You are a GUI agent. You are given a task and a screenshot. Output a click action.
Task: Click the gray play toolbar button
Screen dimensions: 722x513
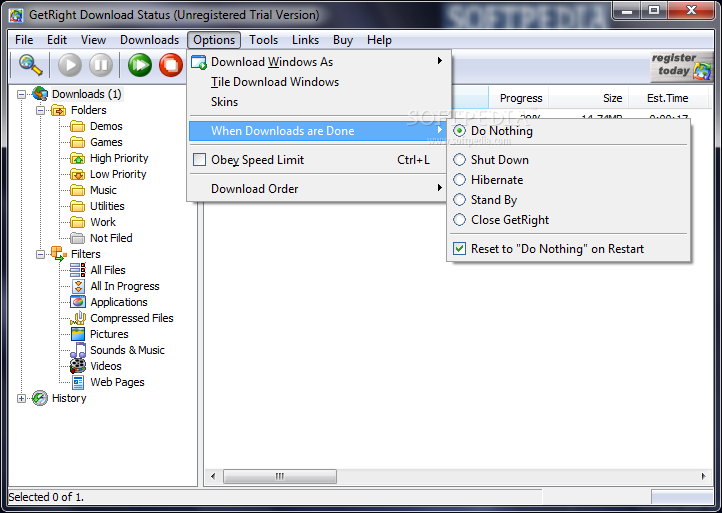point(70,64)
